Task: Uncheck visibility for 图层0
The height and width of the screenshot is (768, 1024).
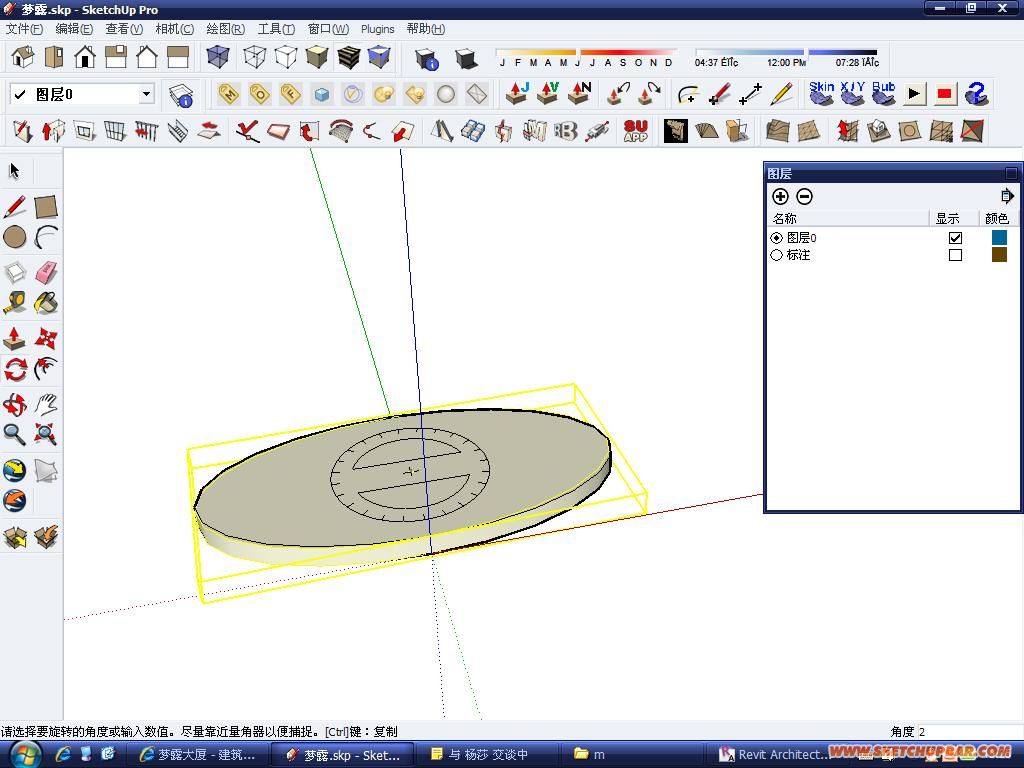Action: coord(955,238)
